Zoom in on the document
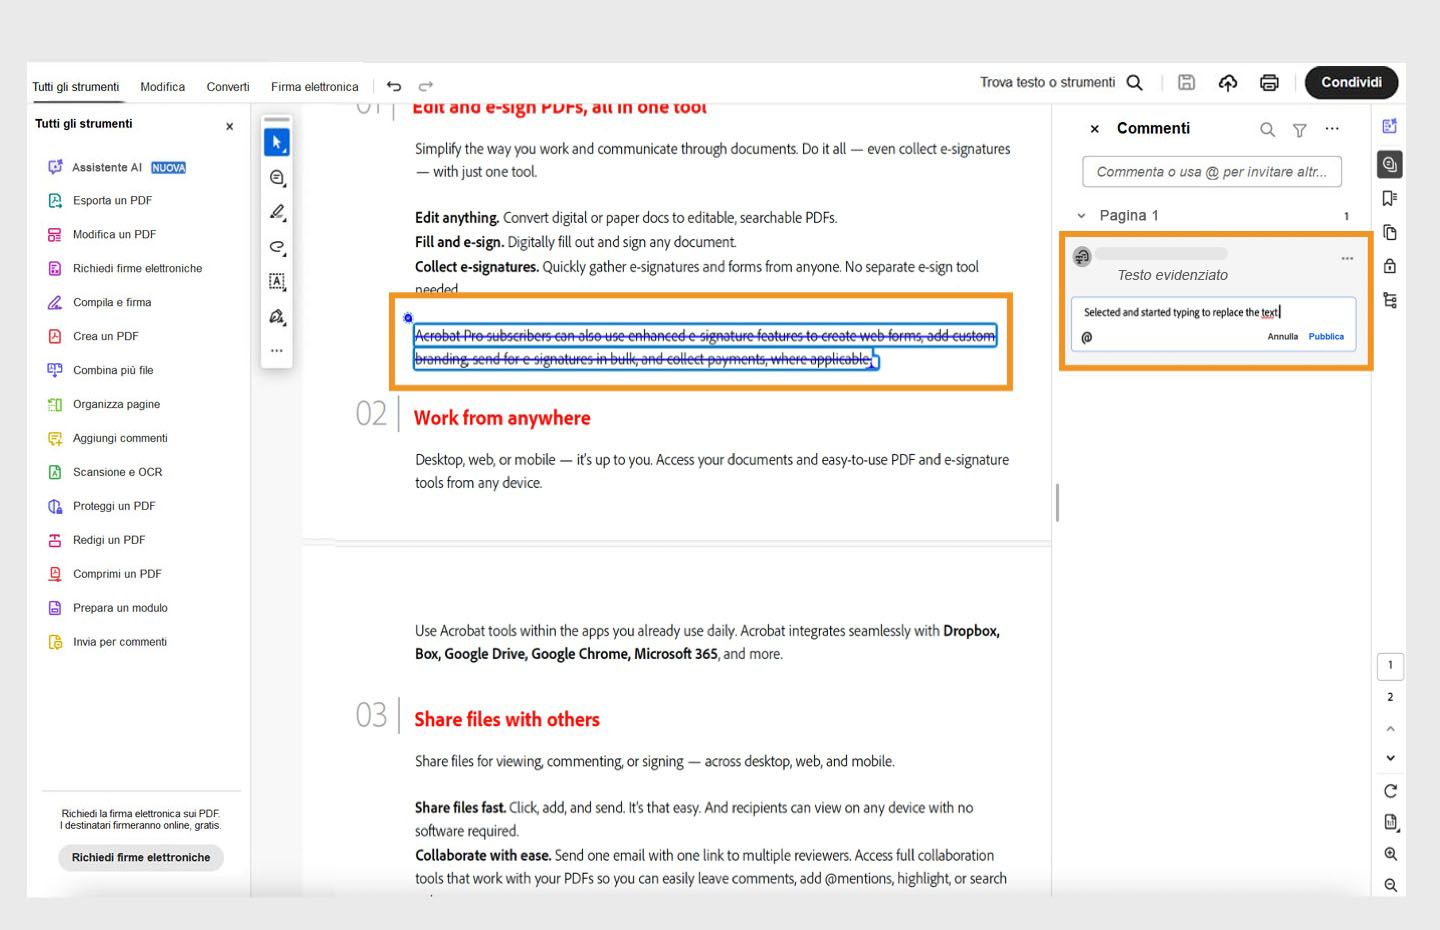This screenshot has height=930, width=1440. pyautogui.click(x=1390, y=854)
